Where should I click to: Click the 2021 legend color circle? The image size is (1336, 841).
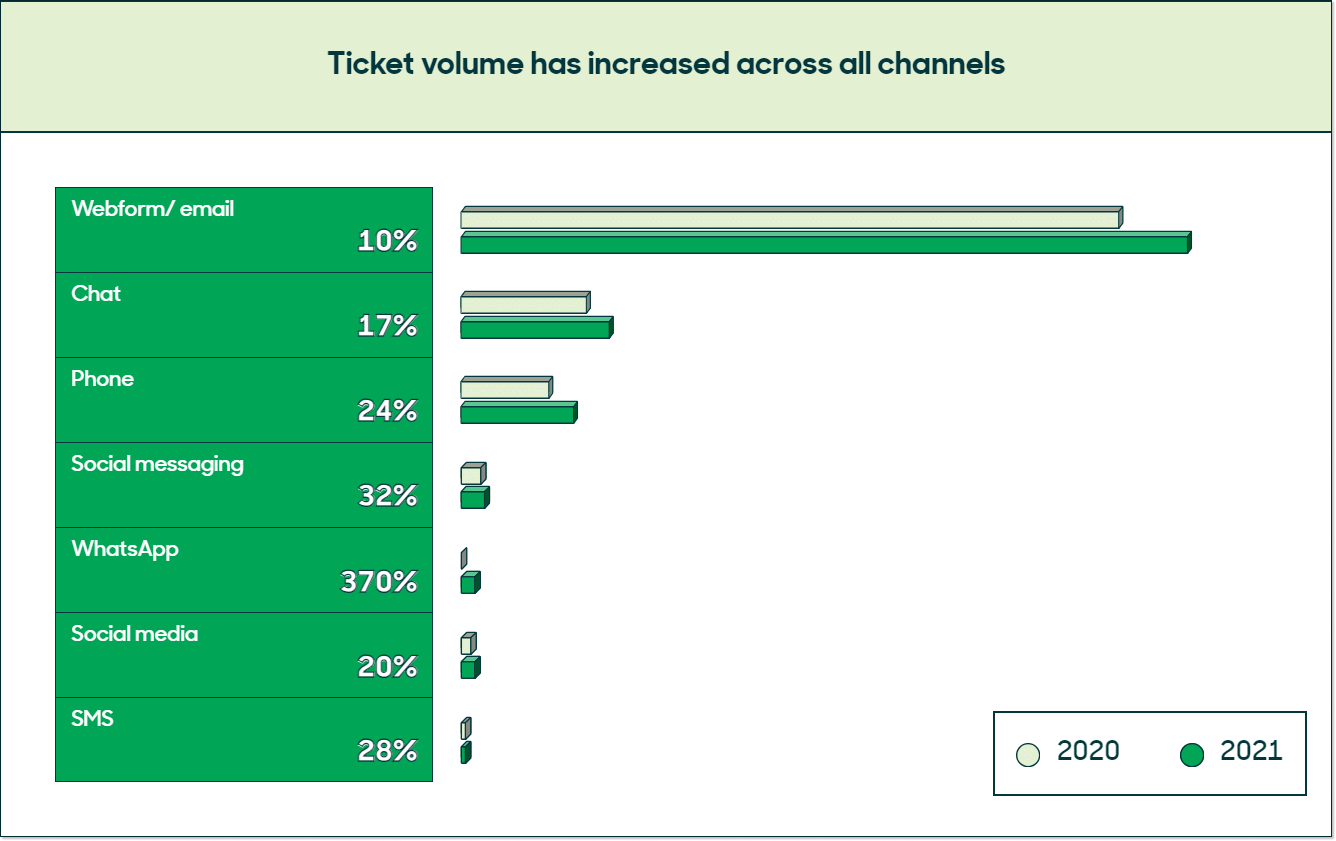(x=1191, y=755)
